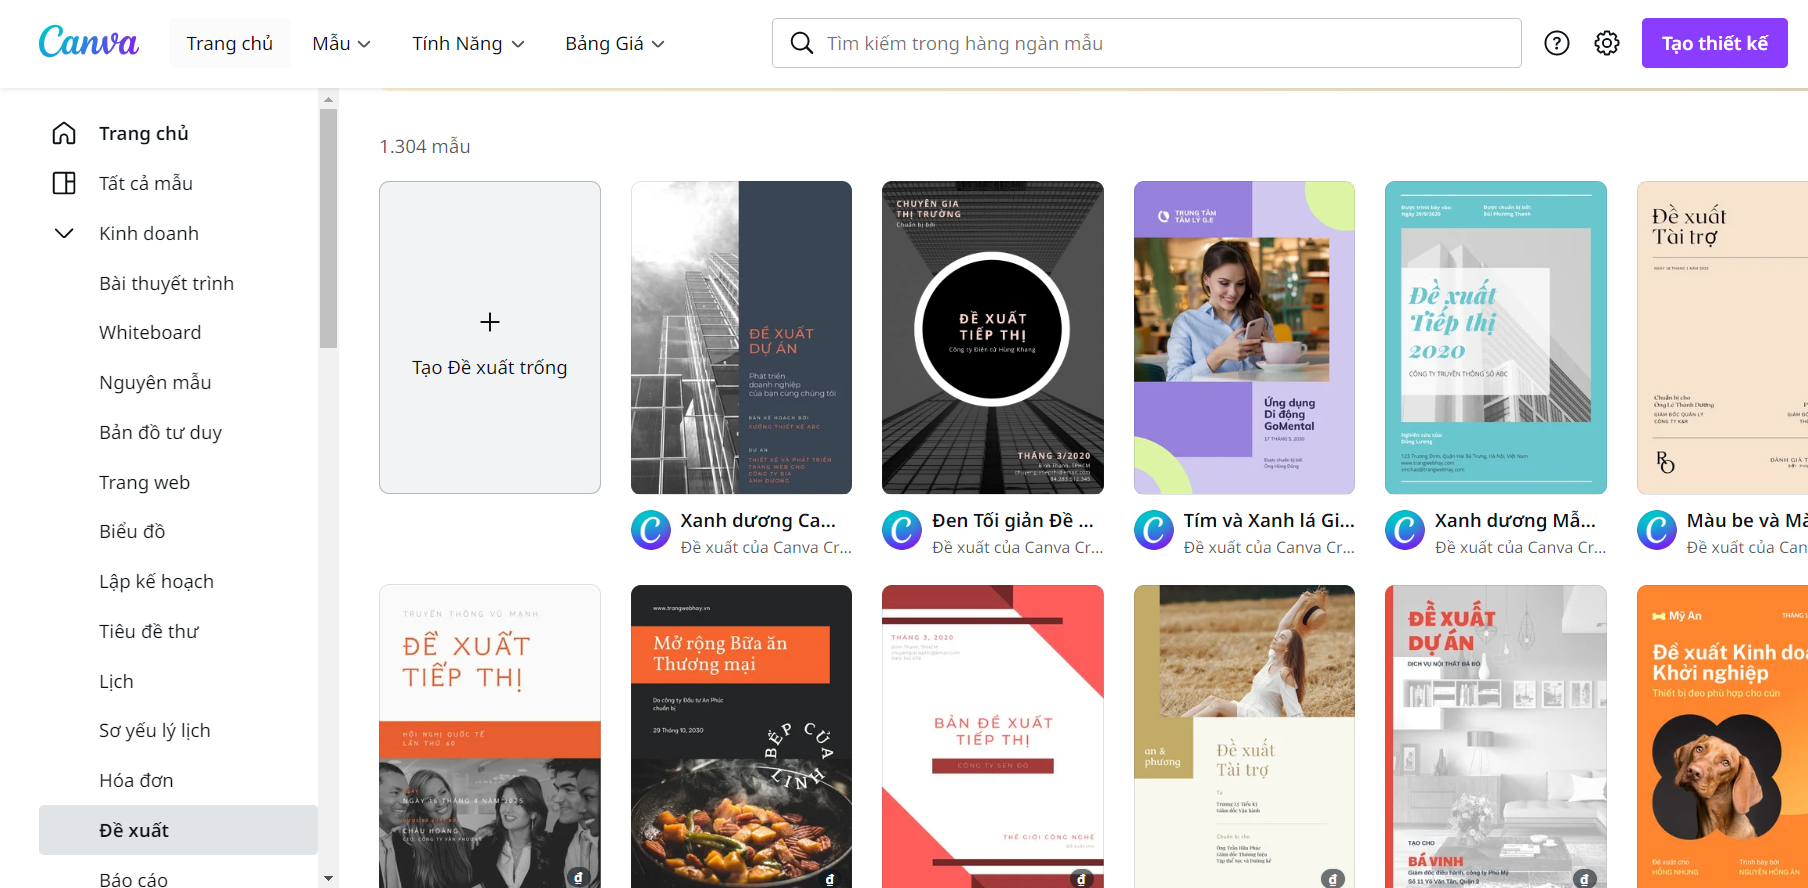Image resolution: width=1808 pixels, height=888 pixels.
Task: Open the settings gear icon
Action: coord(1607,43)
